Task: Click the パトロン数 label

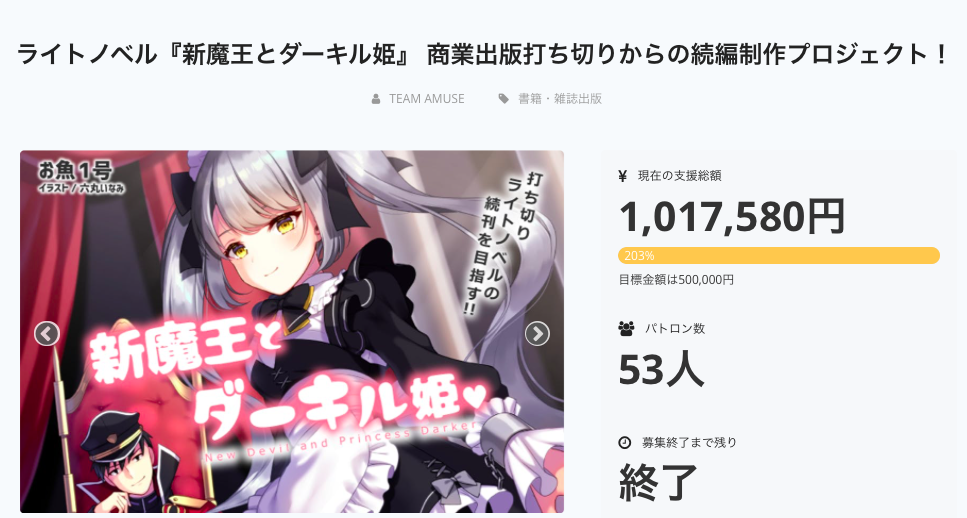Action: click(x=675, y=329)
